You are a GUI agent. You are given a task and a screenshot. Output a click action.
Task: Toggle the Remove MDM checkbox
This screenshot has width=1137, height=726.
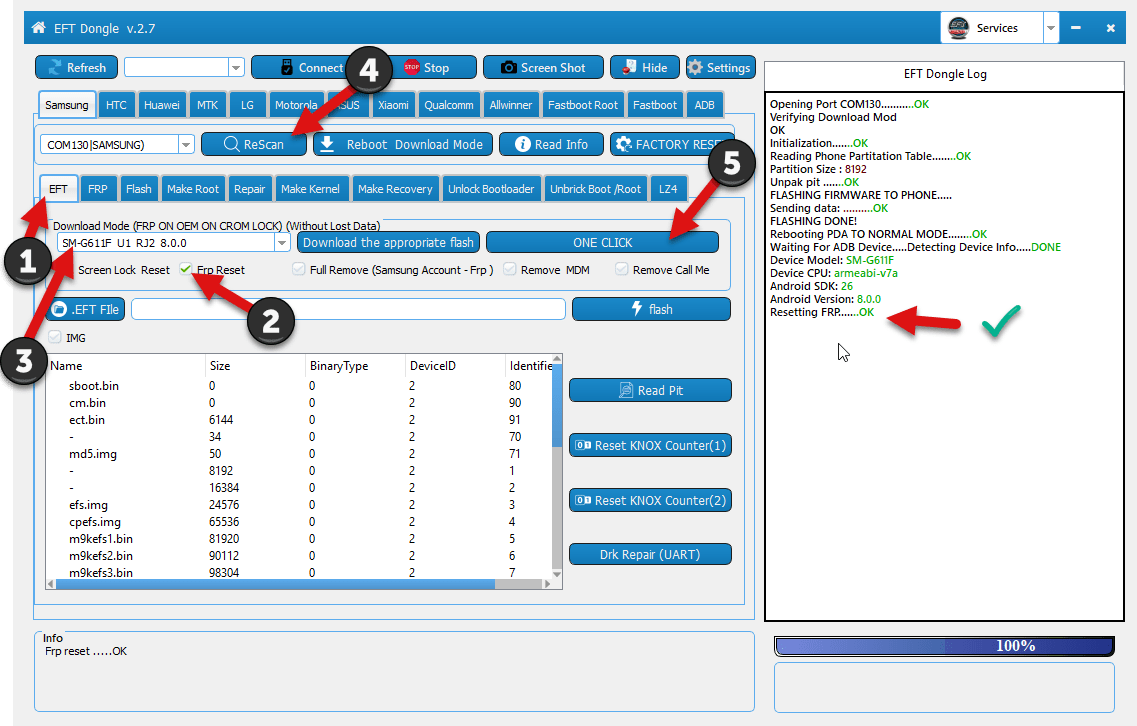(x=510, y=269)
